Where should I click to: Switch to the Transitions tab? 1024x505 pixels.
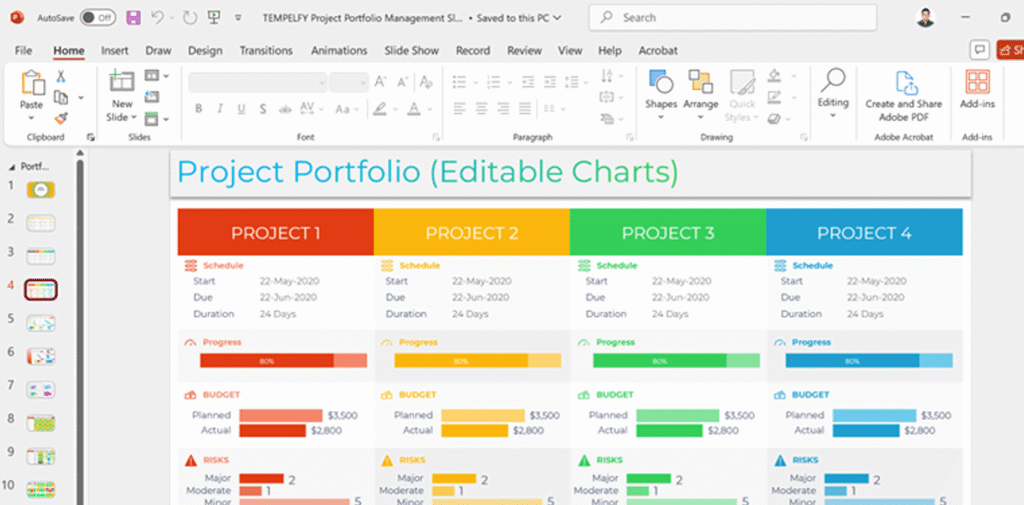pos(266,50)
